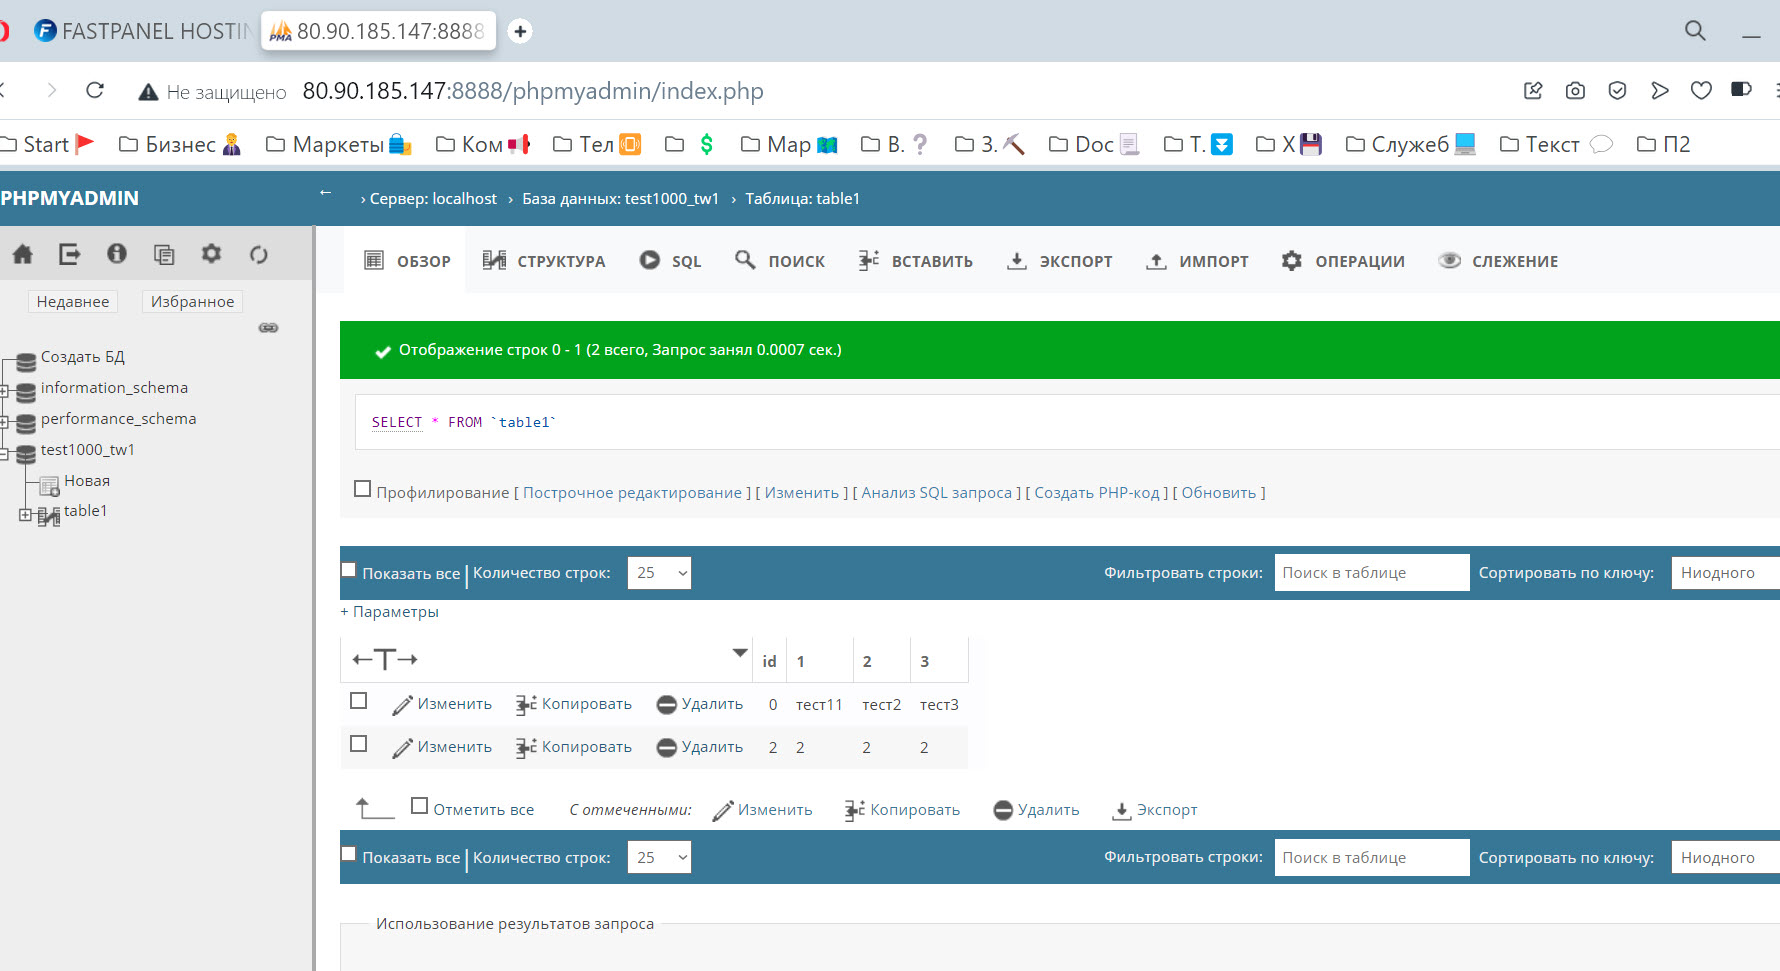Click the link chain icon in navigation panel

pyautogui.click(x=268, y=328)
